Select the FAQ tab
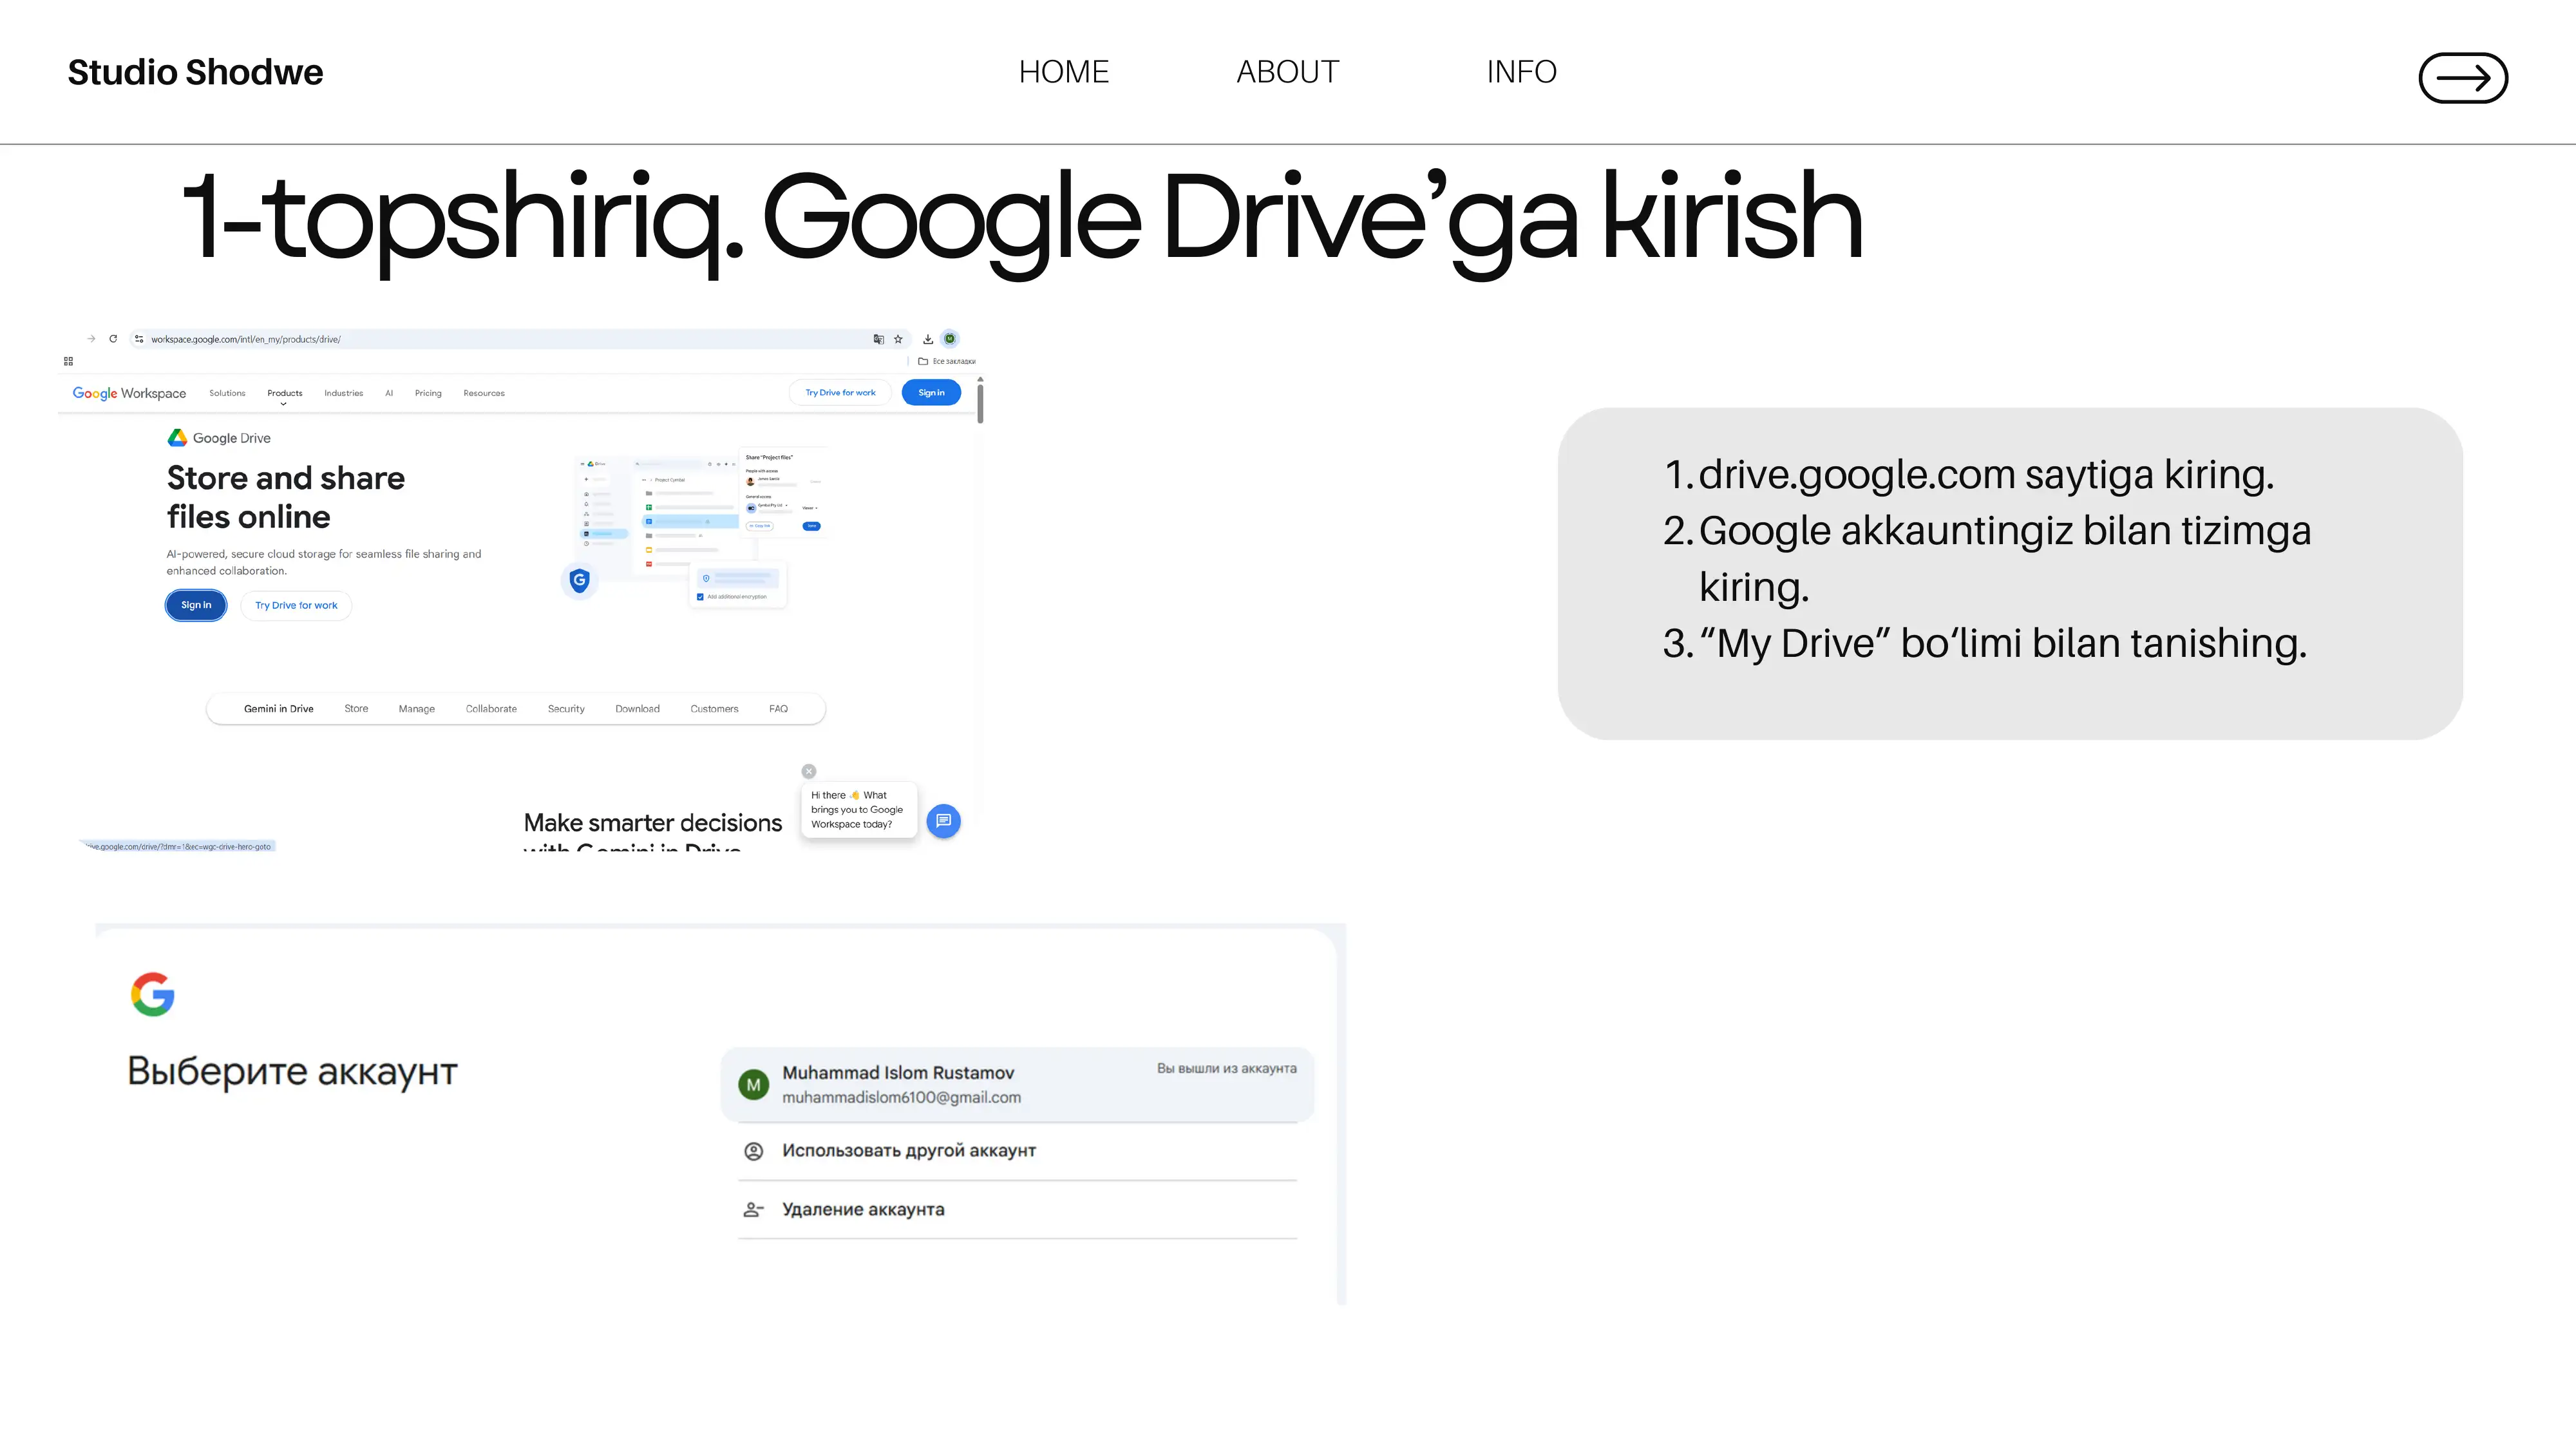This screenshot has width=2576, height=1449. click(x=778, y=709)
